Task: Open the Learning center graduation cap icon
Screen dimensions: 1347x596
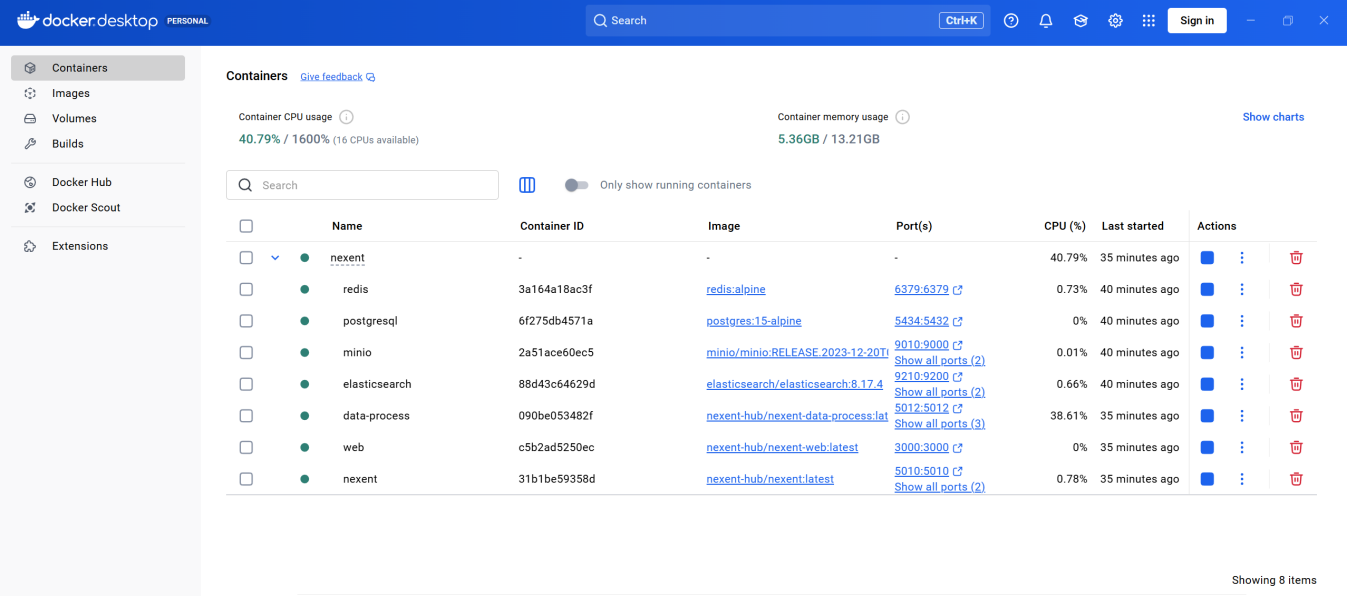Action: tap(1081, 20)
